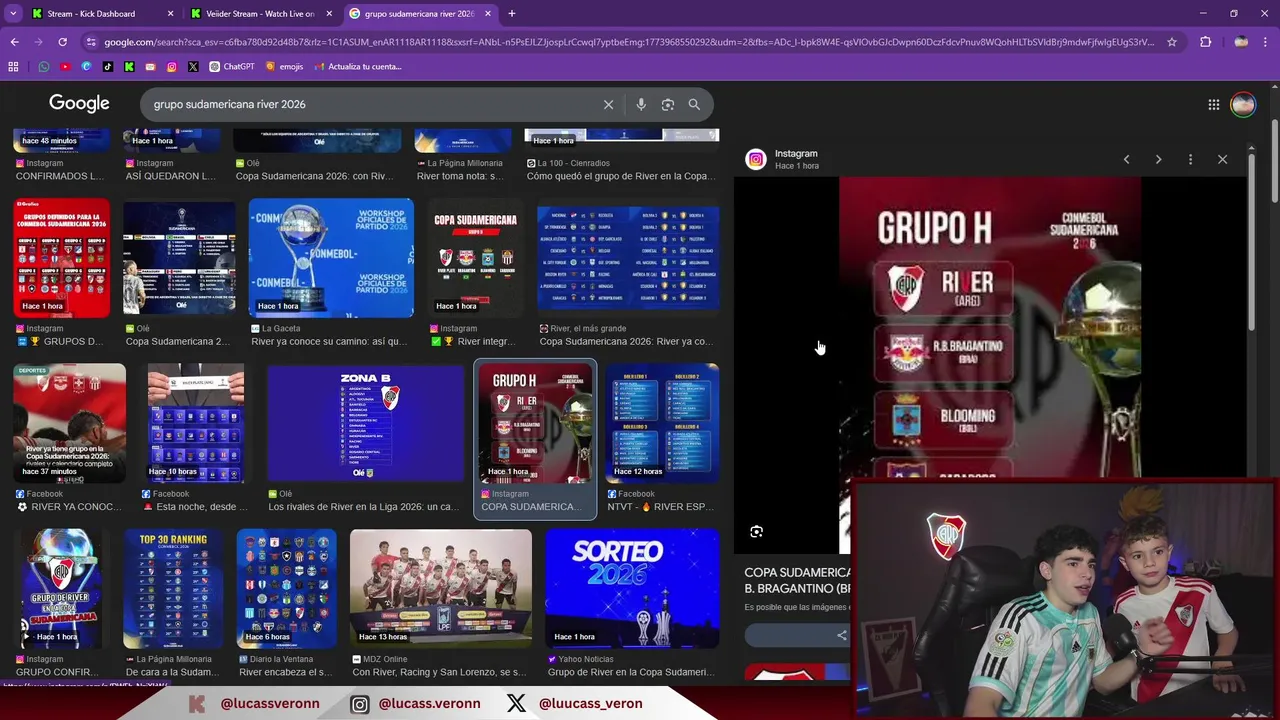Switch to the Veiider Stream tab
The height and width of the screenshot is (720, 1280).
point(260,14)
